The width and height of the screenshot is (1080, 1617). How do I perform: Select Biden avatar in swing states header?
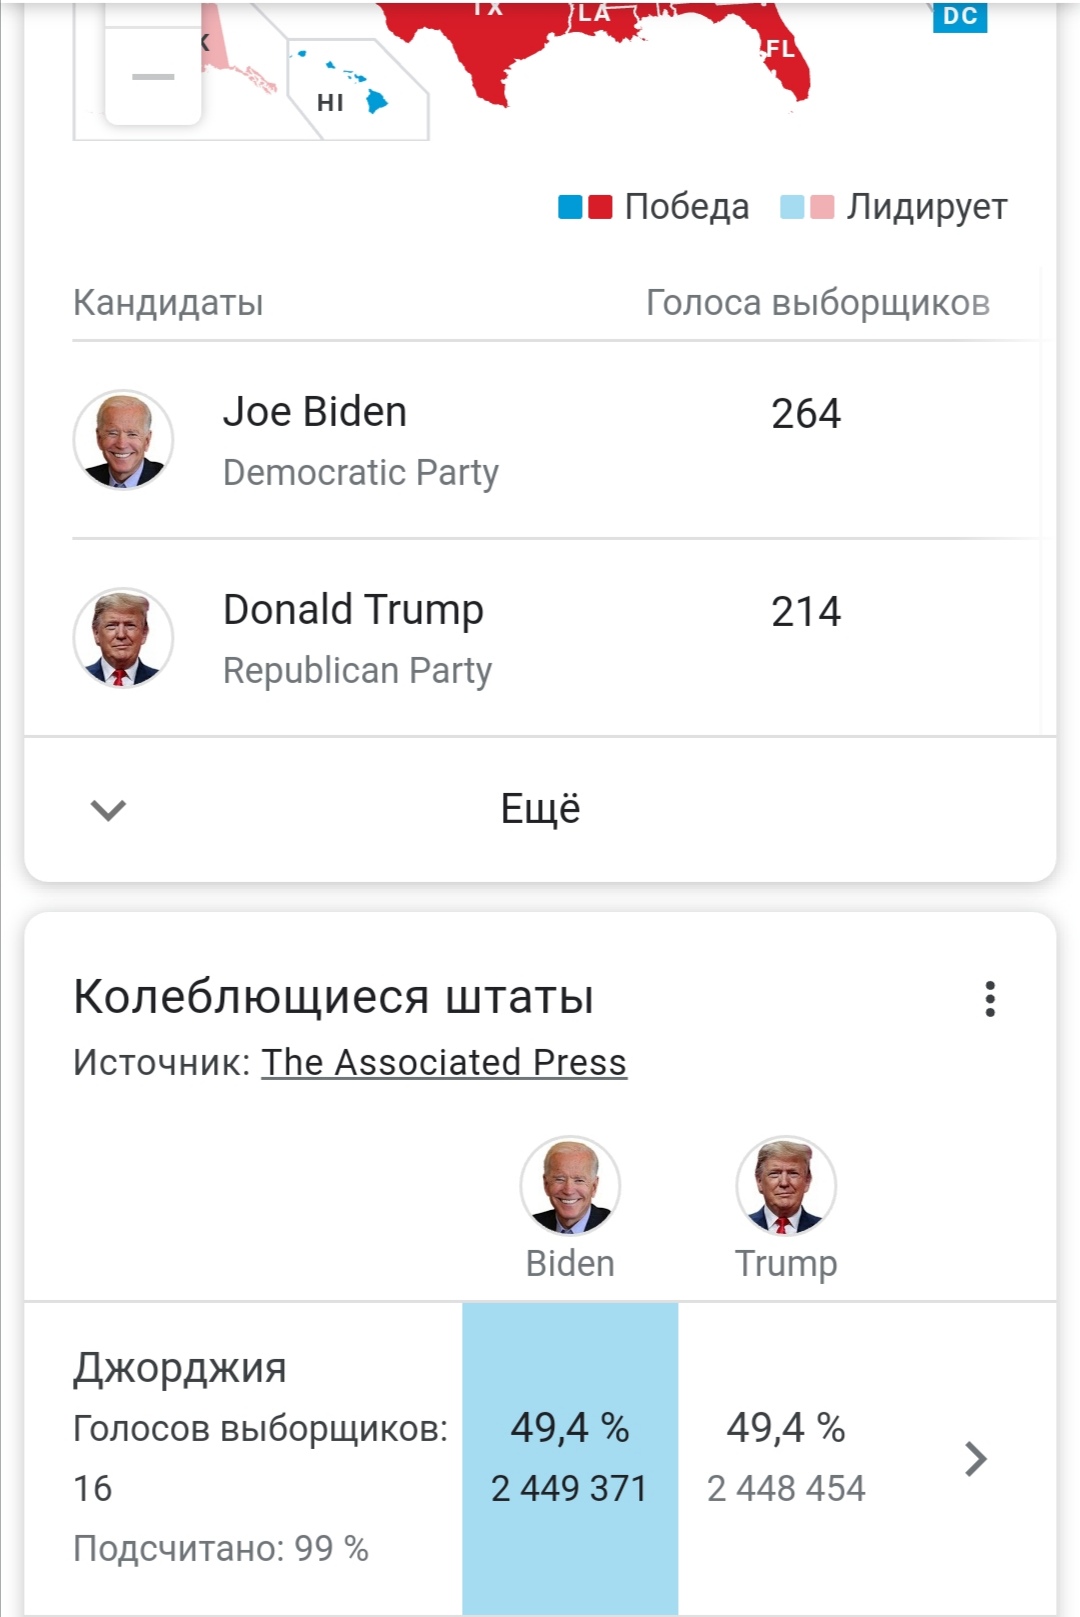570,1186
